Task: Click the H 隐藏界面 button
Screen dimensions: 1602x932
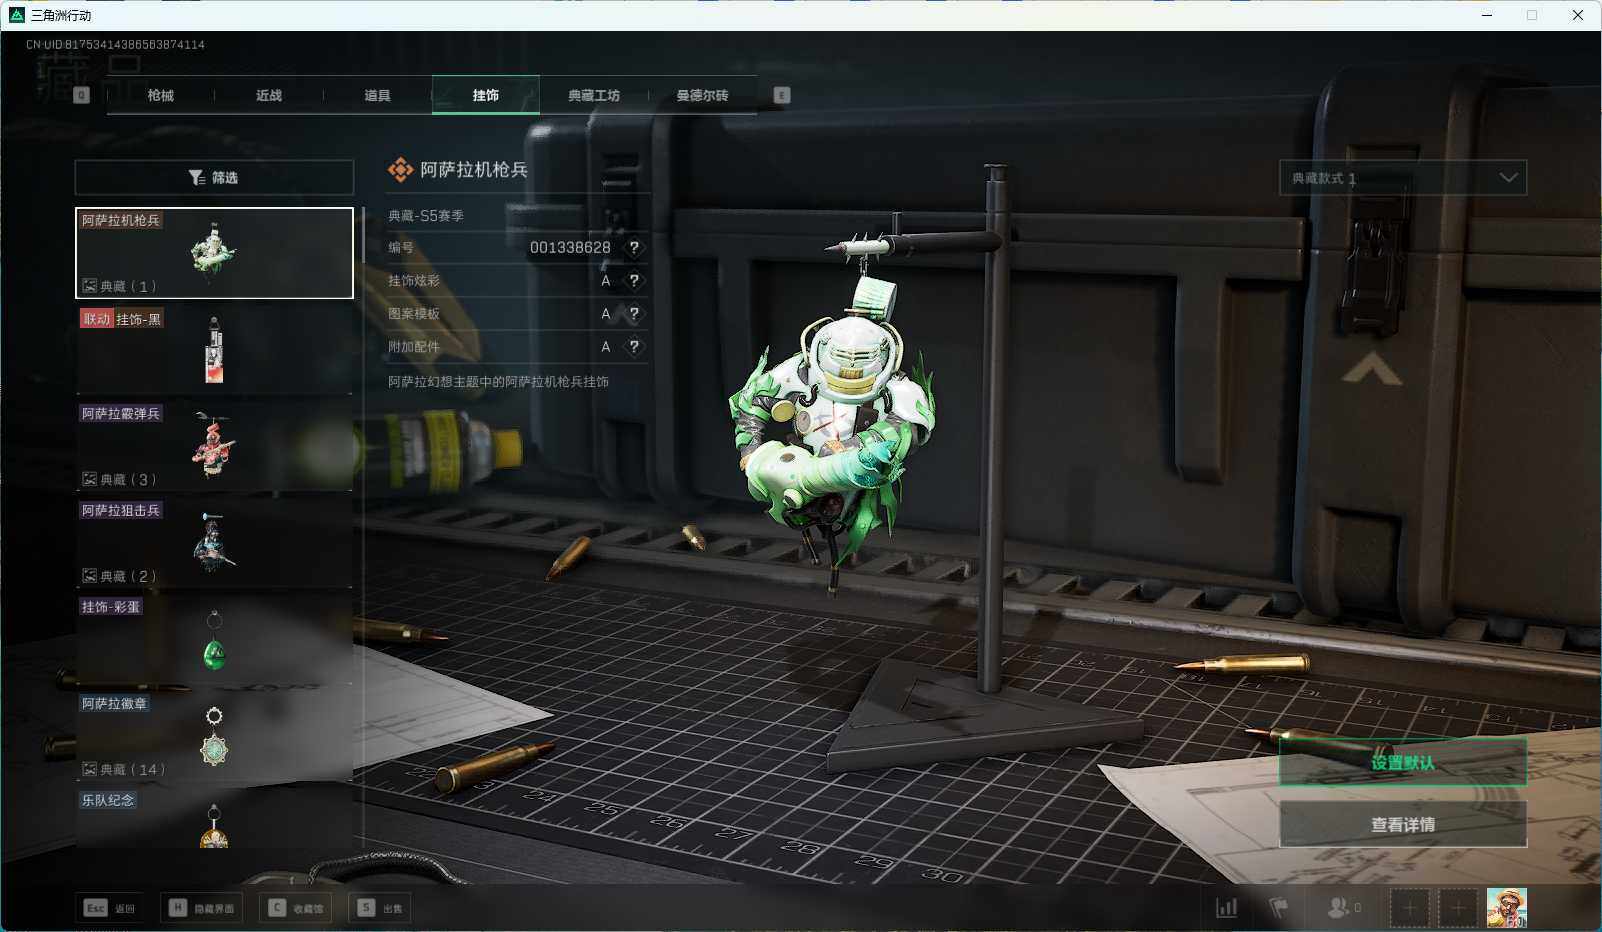Action: point(202,908)
